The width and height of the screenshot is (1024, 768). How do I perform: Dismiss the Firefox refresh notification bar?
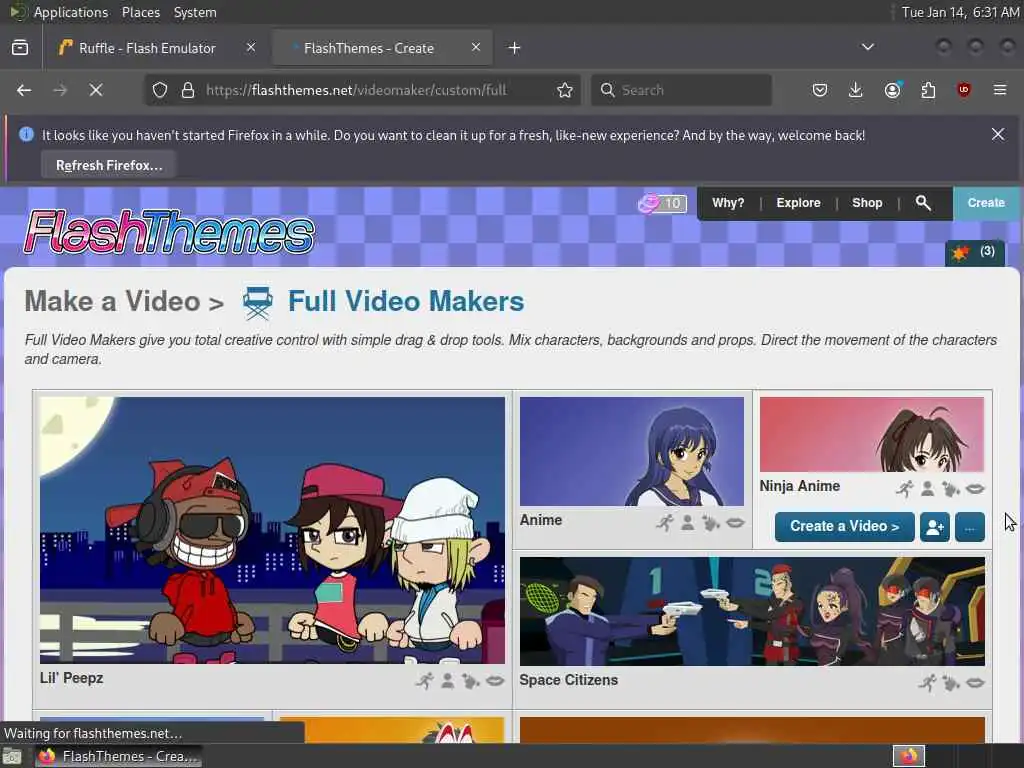(x=998, y=134)
